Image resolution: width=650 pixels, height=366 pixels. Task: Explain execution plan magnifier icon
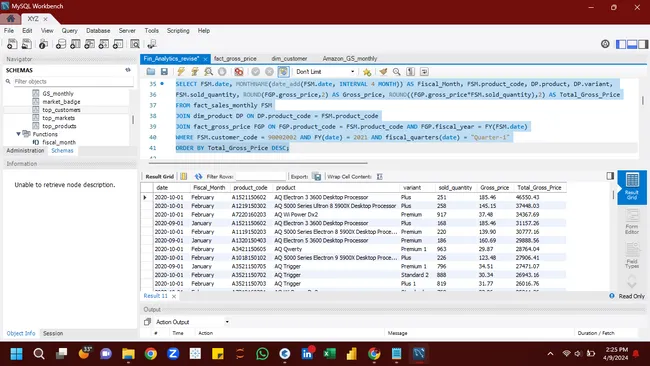pos(209,72)
